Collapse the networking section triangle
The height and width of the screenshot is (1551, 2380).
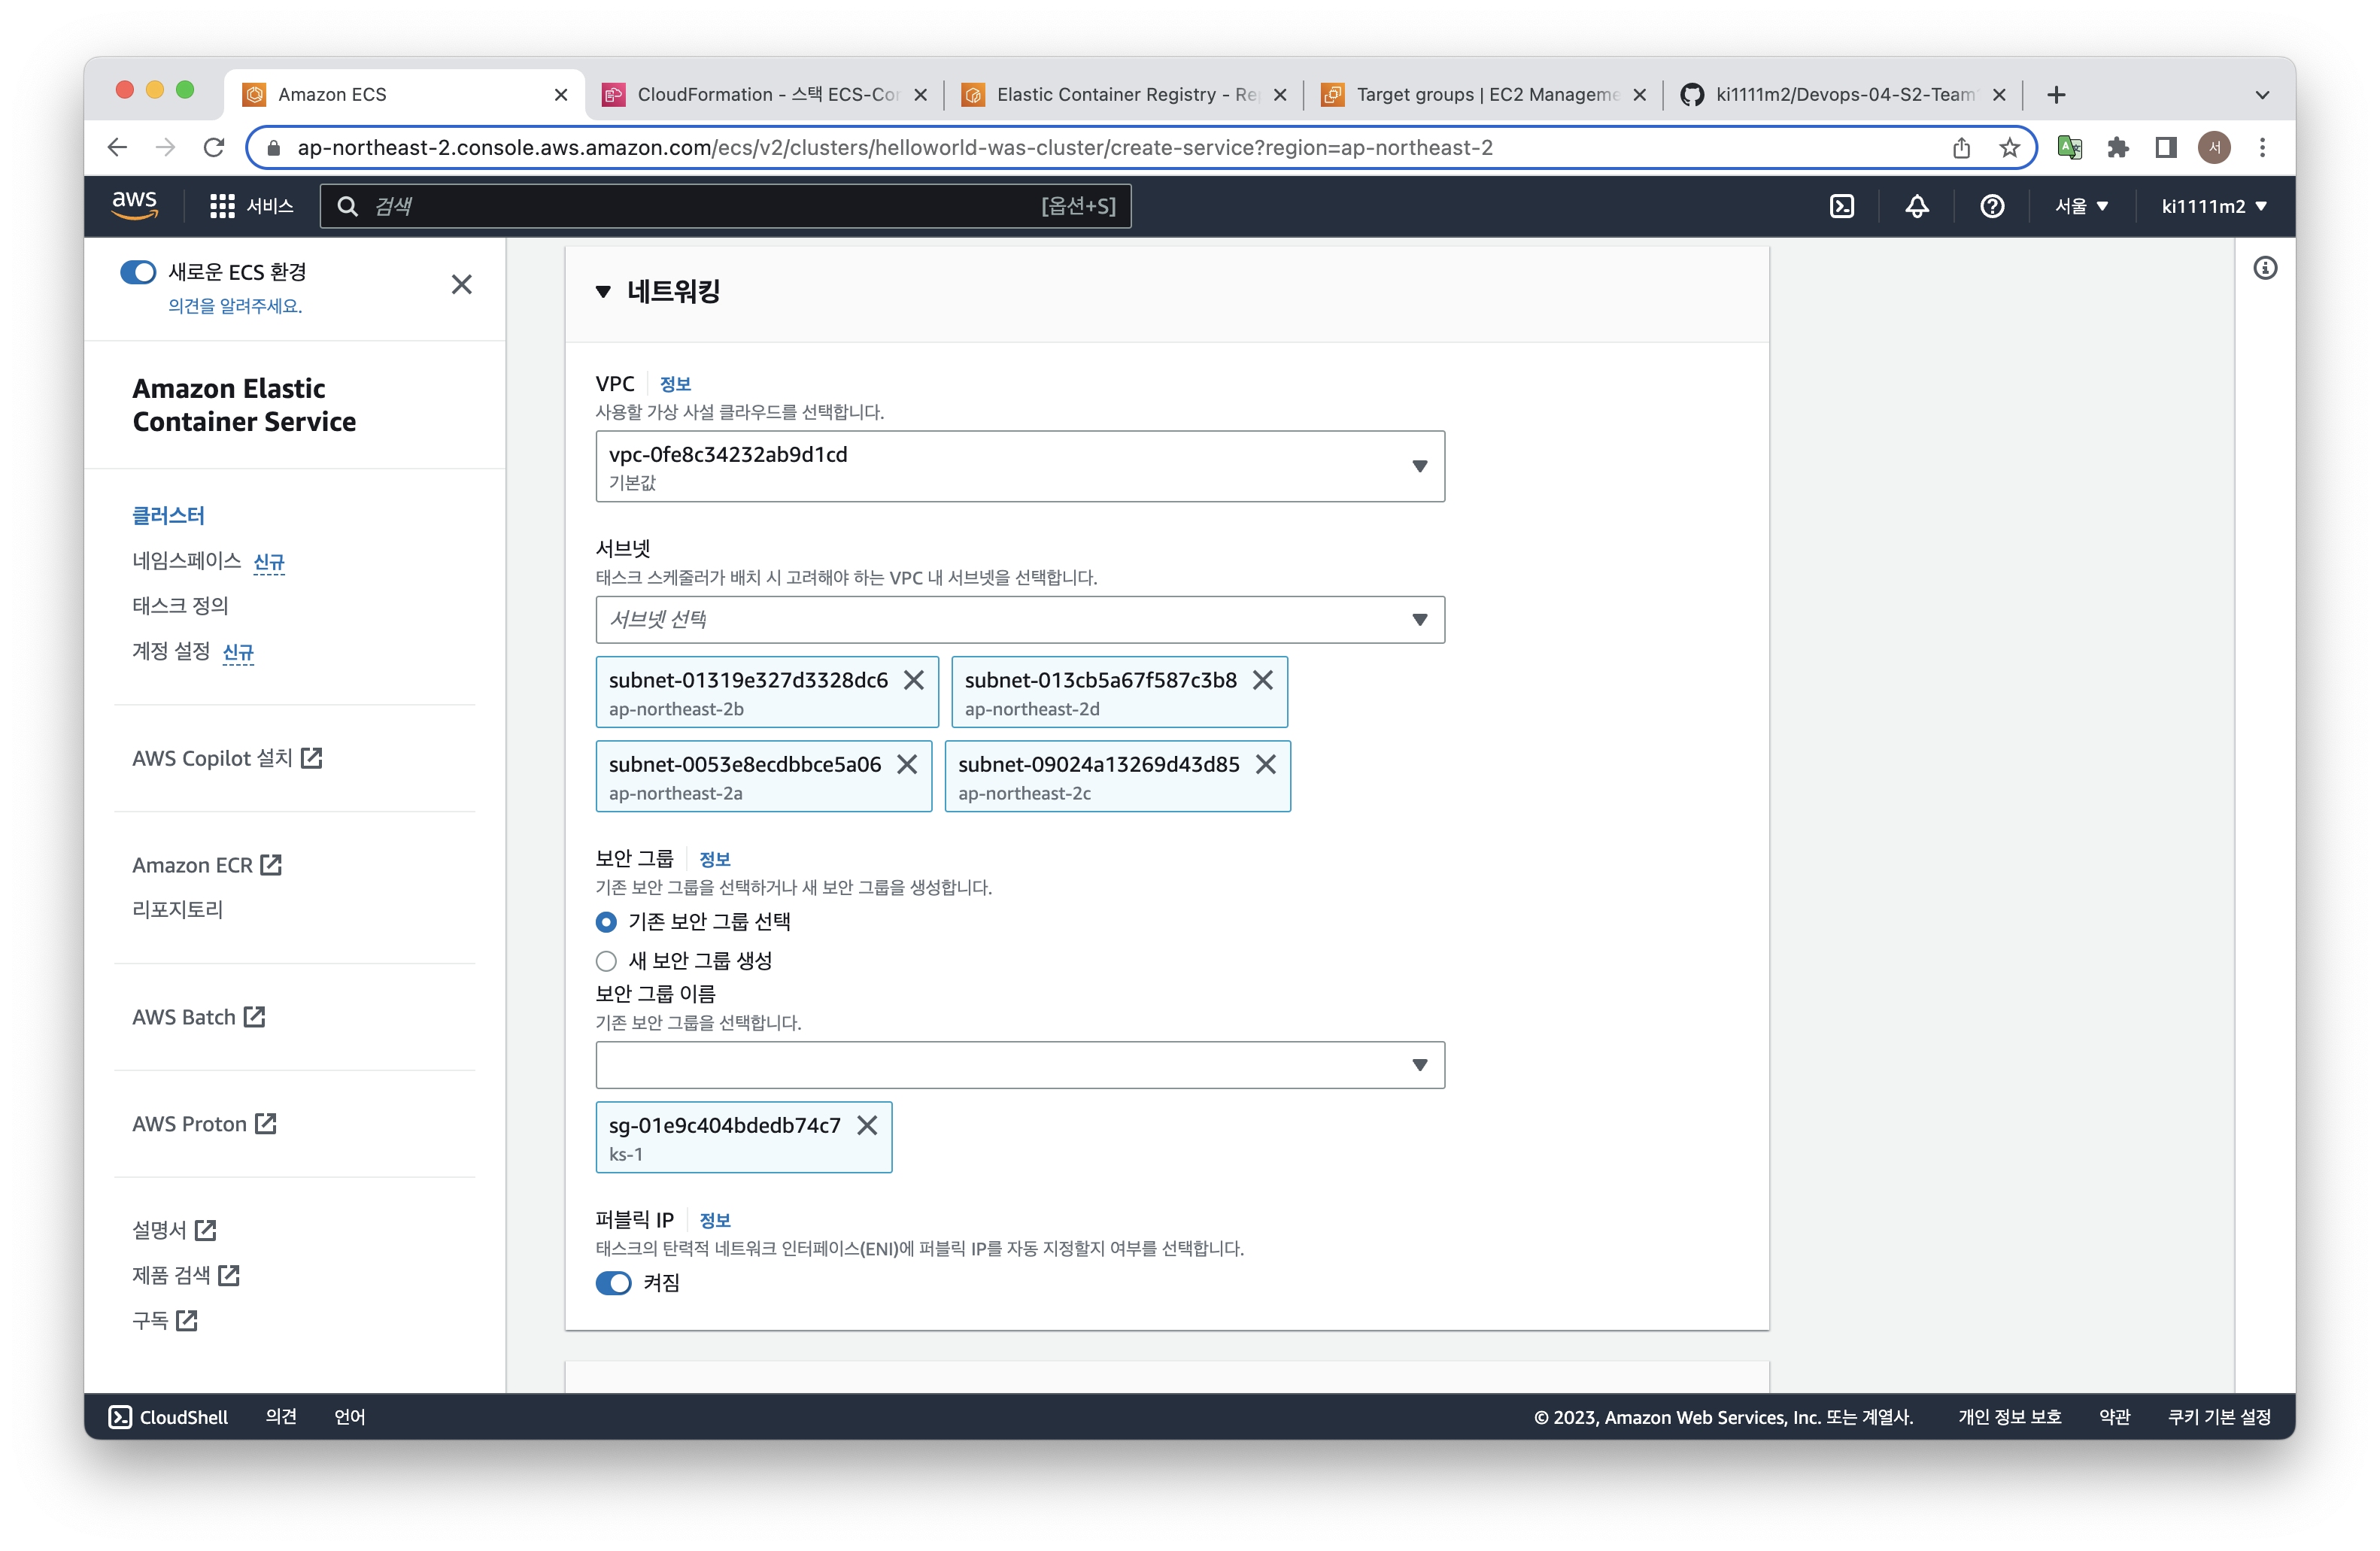603,292
